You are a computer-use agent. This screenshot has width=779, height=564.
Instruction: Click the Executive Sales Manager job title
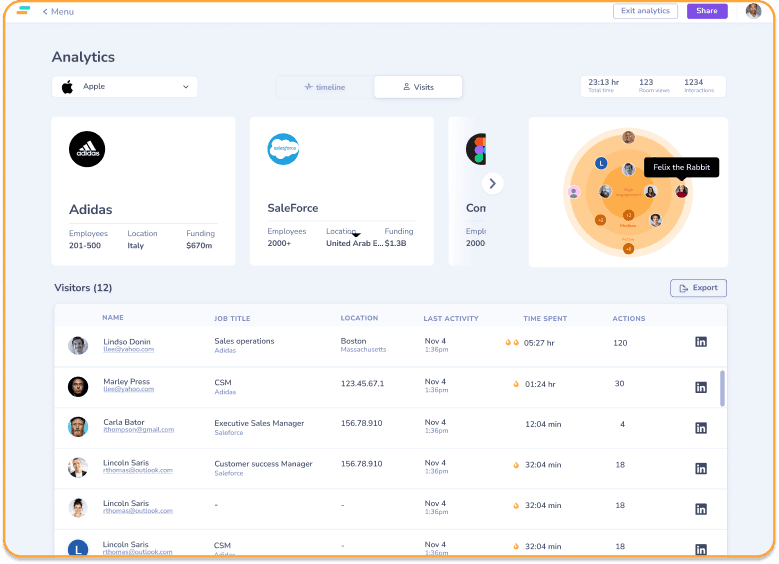[x=259, y=423]
